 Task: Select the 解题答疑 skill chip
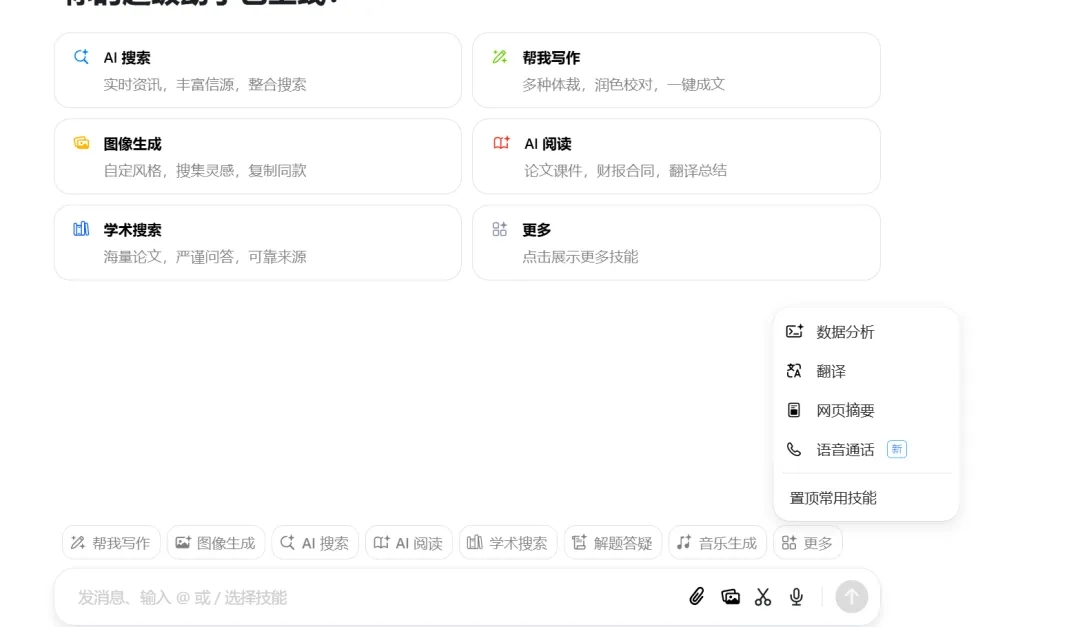pos(612,543)
